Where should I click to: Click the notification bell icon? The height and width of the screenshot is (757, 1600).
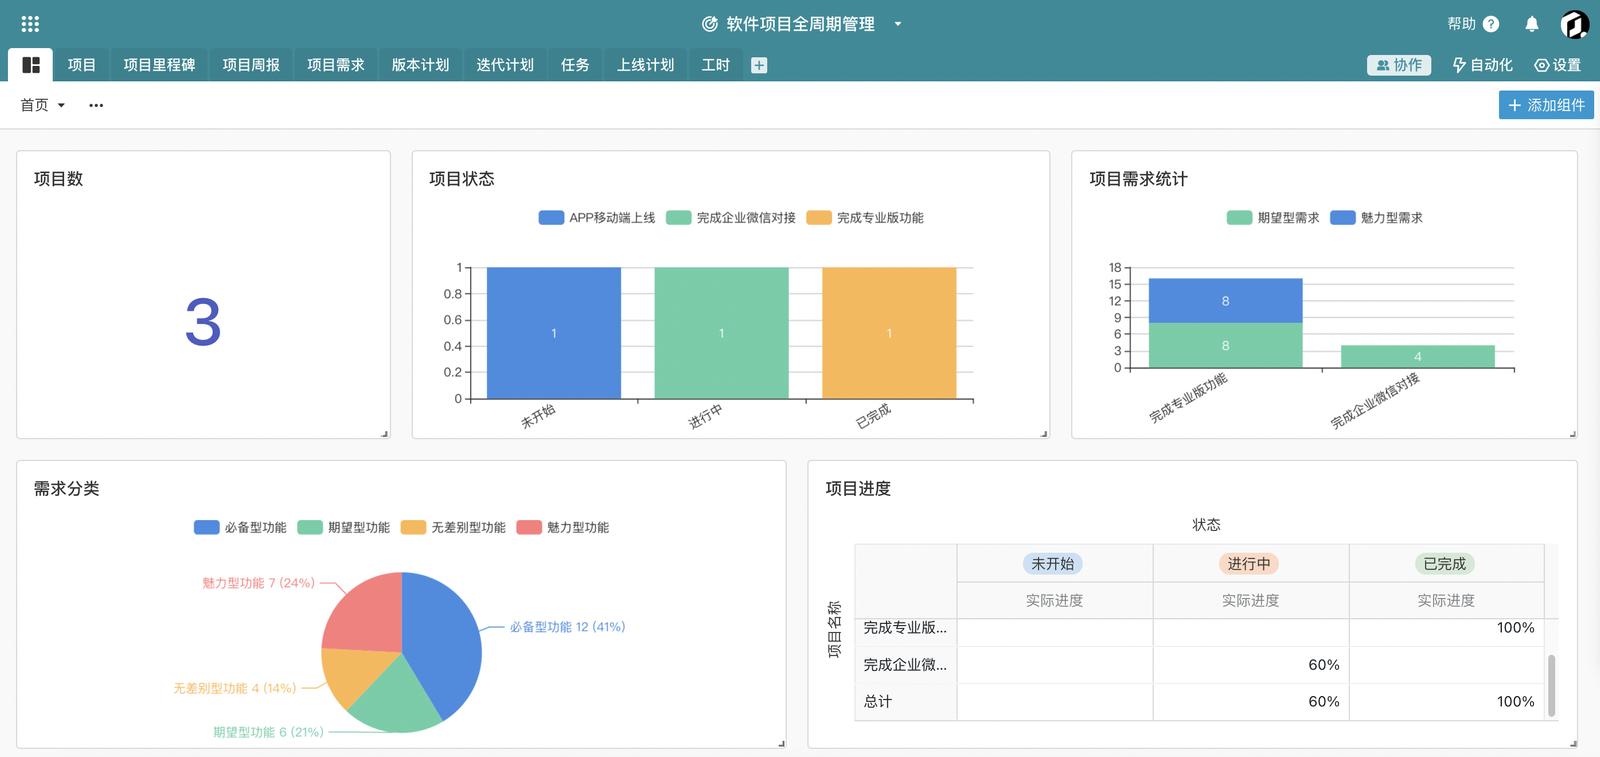coord(1531,24)
